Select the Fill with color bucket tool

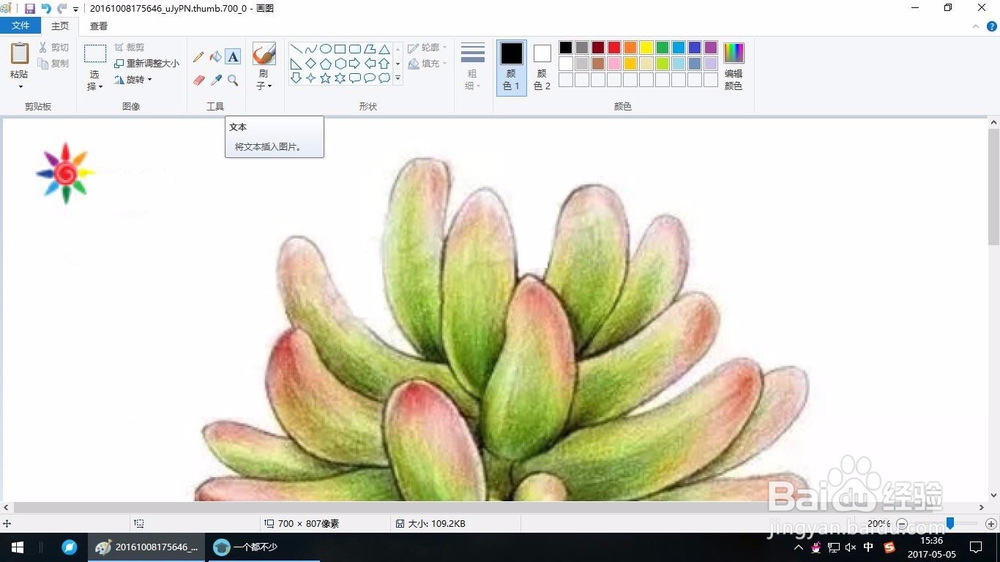point(216,57)
